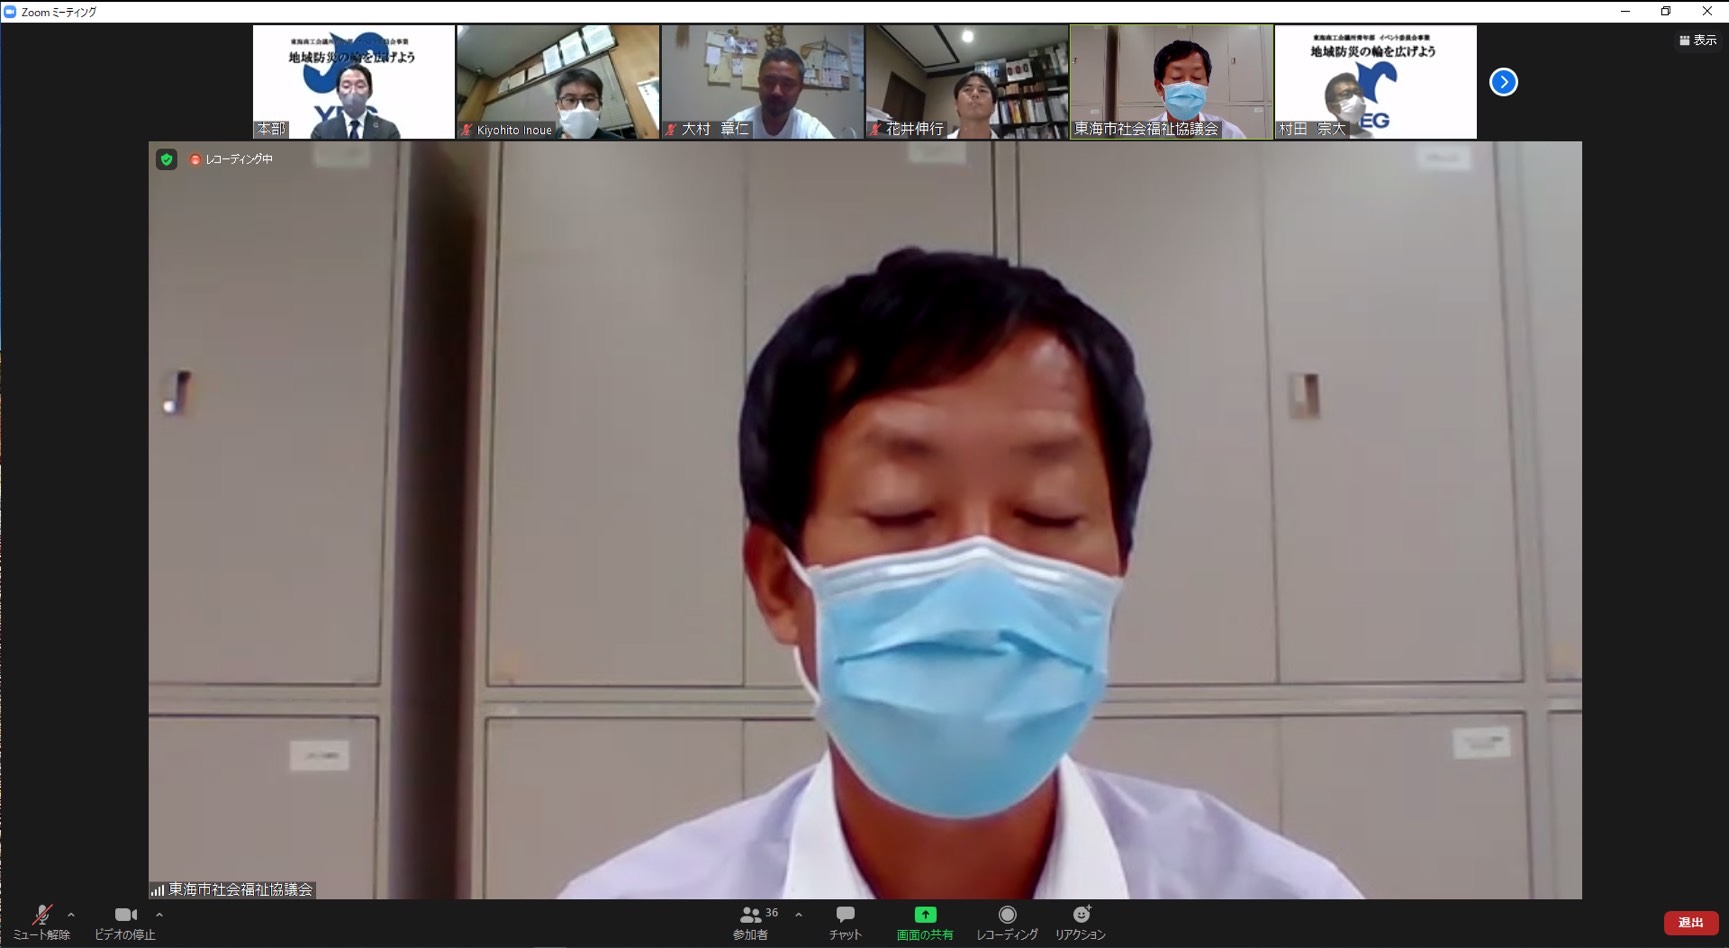
Task: Expand audio options arrow beside mute
Action: (x=71, y=914)
